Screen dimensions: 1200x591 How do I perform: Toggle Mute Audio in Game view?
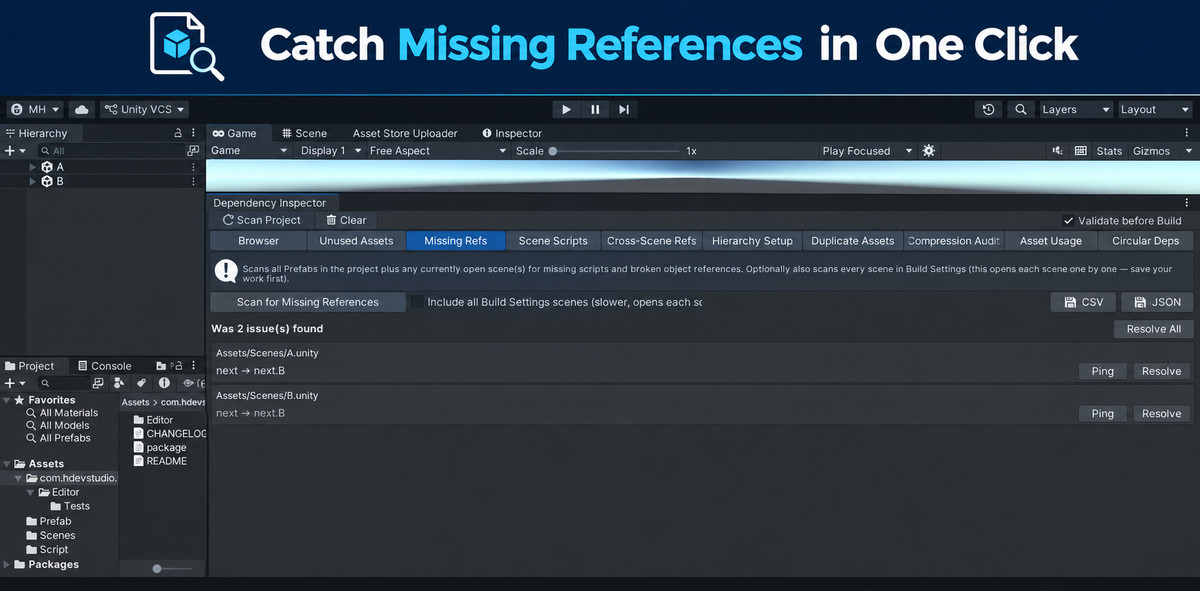coord(1057,151)
